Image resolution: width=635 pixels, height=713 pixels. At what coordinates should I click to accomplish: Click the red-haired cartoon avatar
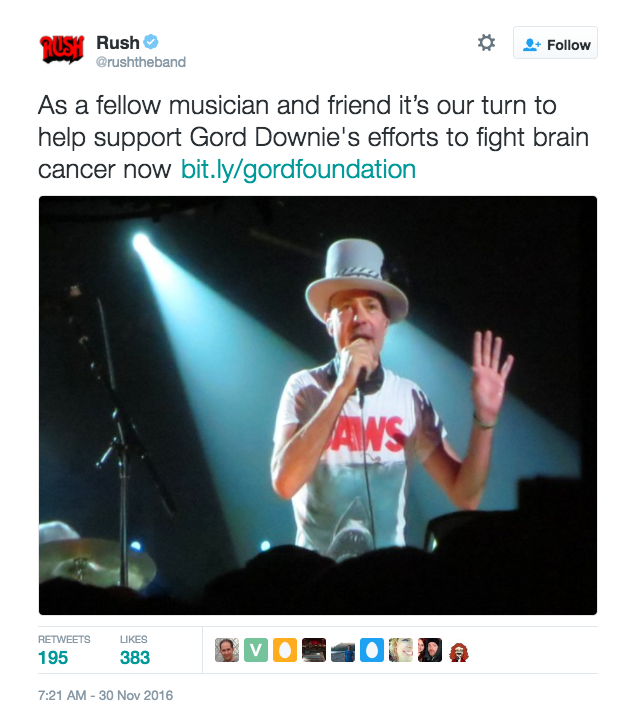click(459, 651)
